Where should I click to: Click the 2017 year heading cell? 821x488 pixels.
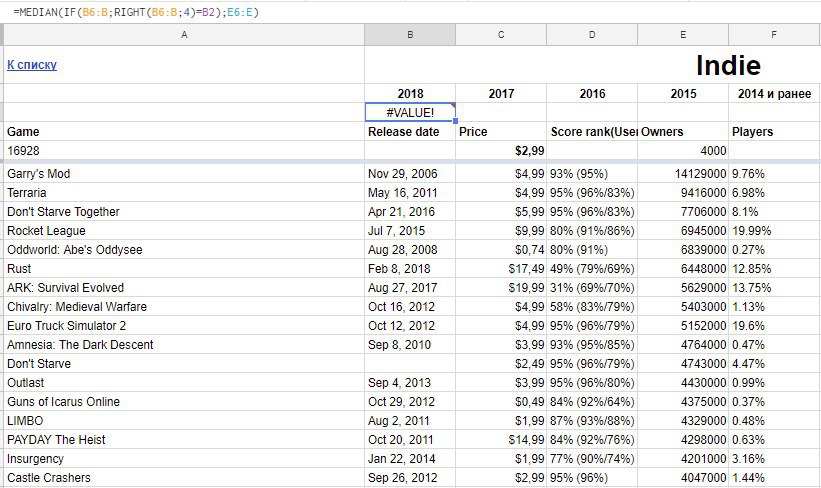click(501, 94)
